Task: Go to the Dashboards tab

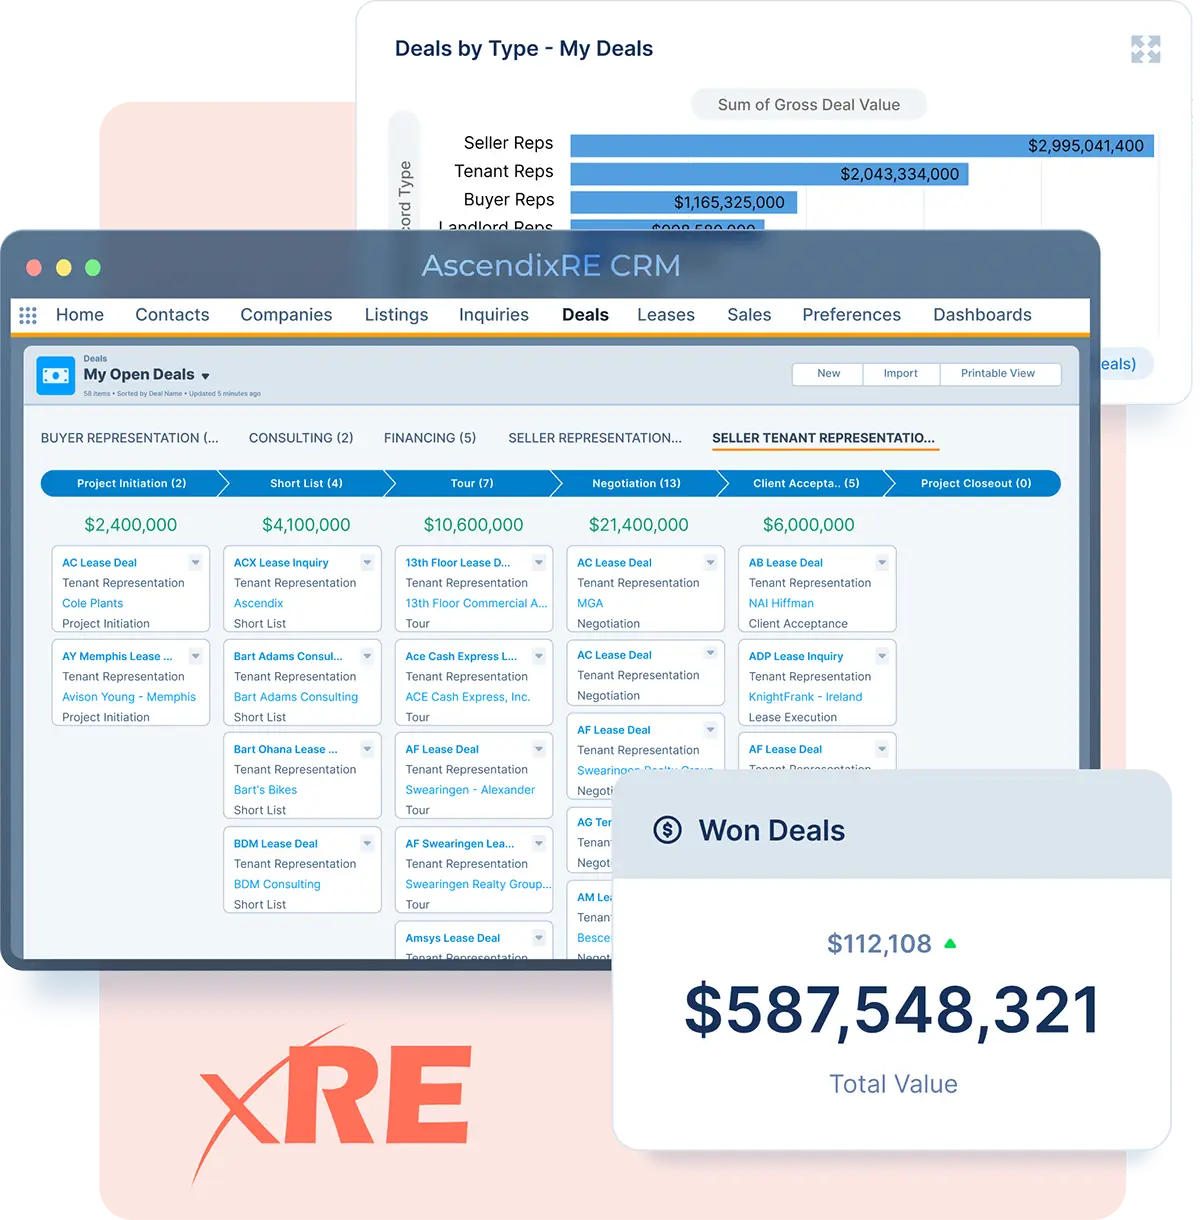Action: (x=982, y=315)
